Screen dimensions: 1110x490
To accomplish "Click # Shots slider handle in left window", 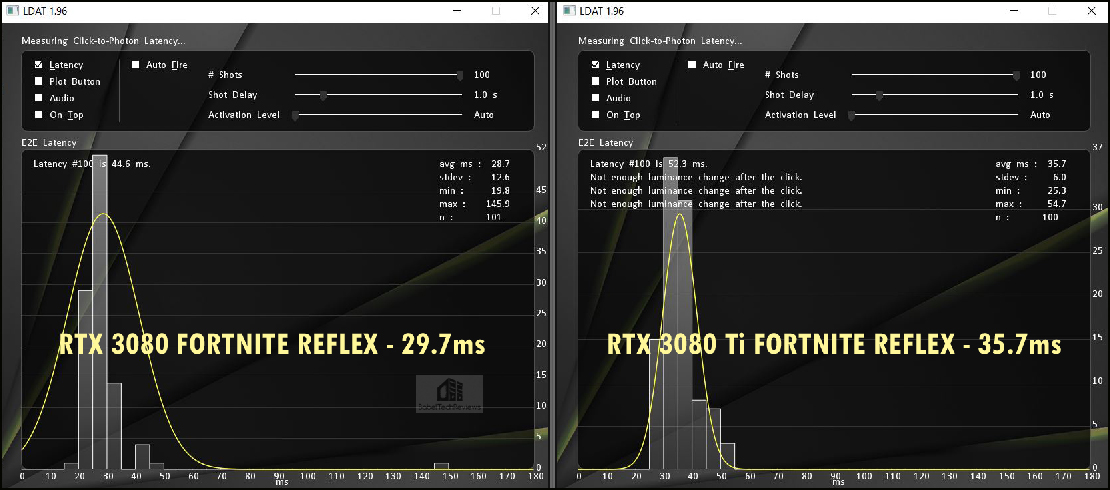I will tap(460, 75).
